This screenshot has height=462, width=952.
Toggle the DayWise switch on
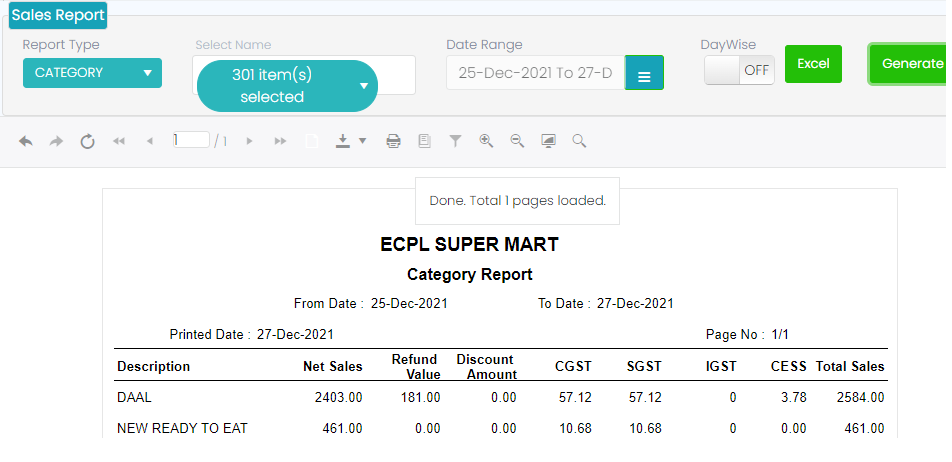(739, 70)
